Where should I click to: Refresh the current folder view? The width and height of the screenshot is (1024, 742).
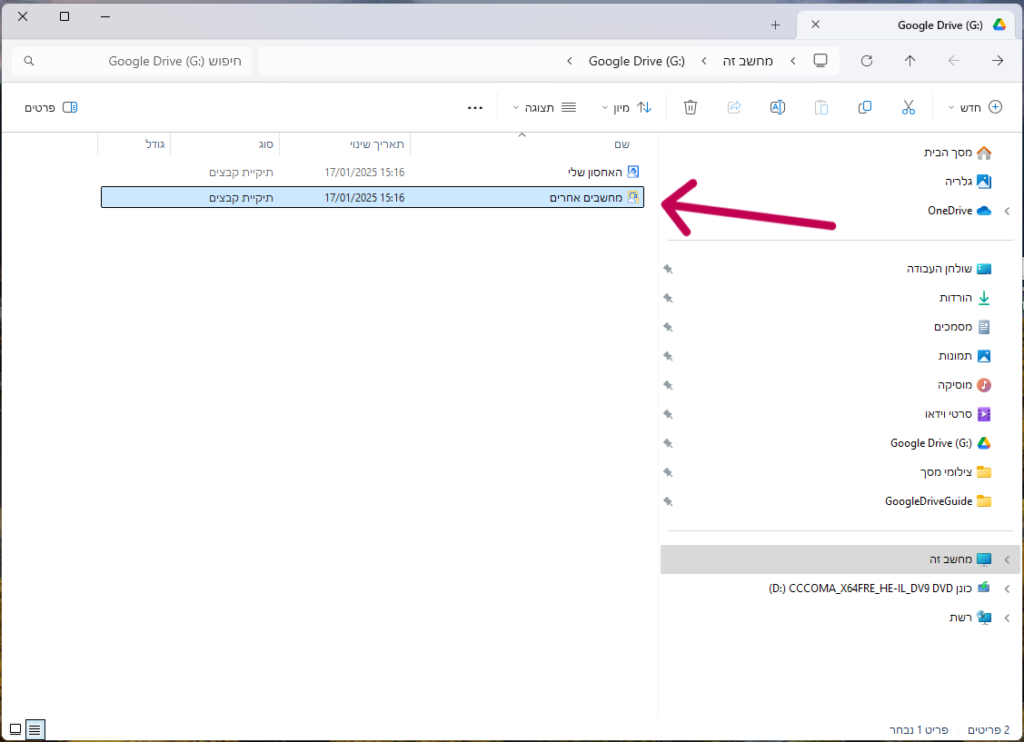(867, 61)
